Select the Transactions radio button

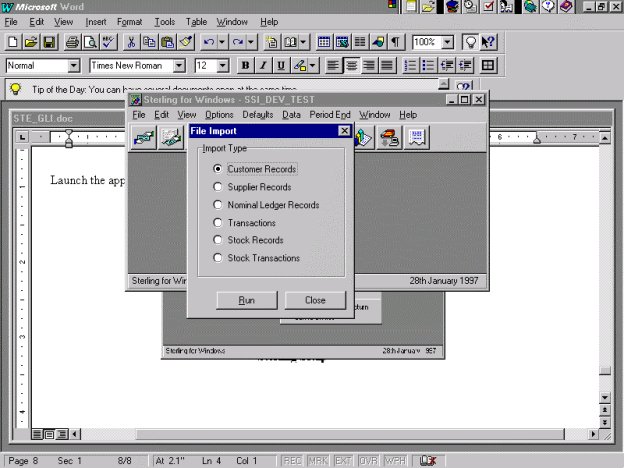[x=217, y=222]
